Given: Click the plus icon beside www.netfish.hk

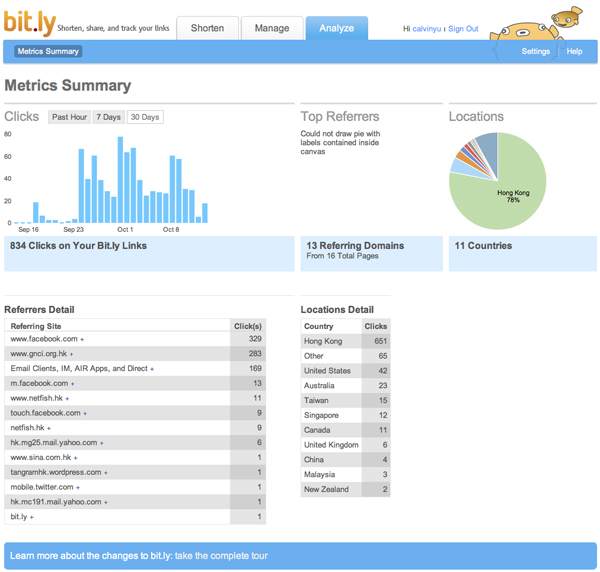Looking at the screenshot, I should click(x=68, y=398).
